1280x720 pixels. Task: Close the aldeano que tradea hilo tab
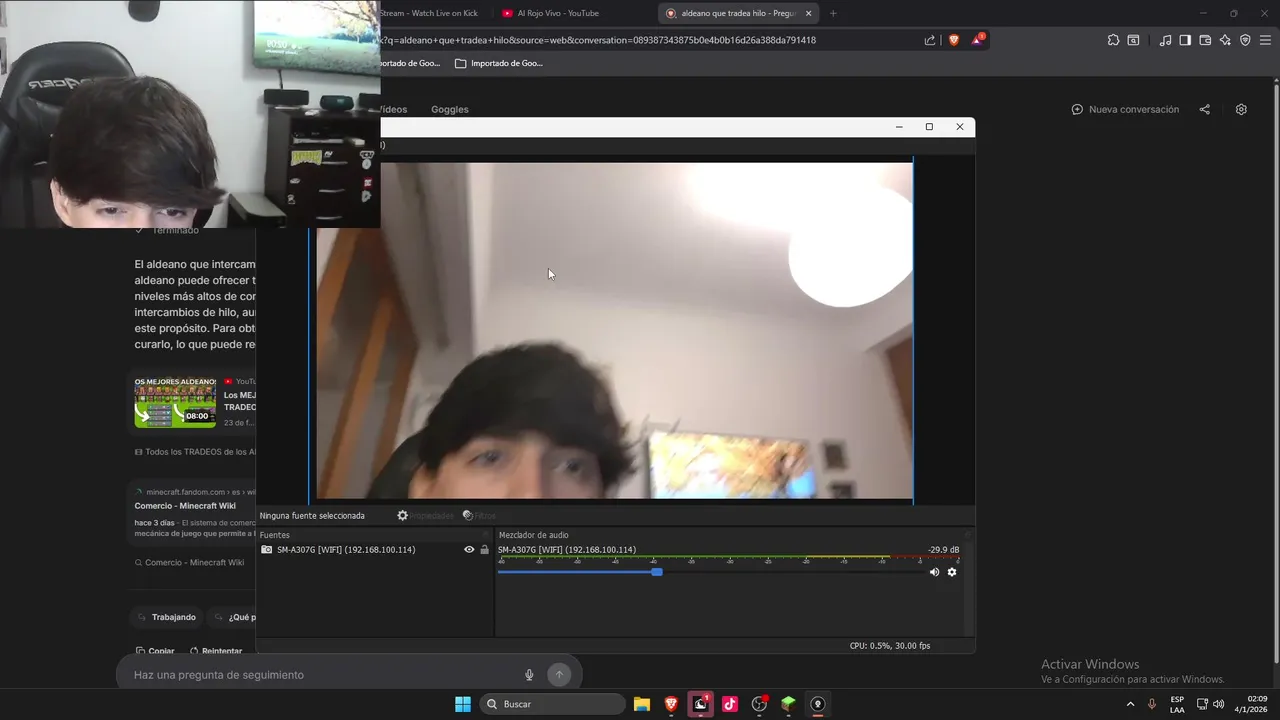click(x=809, y=13)
